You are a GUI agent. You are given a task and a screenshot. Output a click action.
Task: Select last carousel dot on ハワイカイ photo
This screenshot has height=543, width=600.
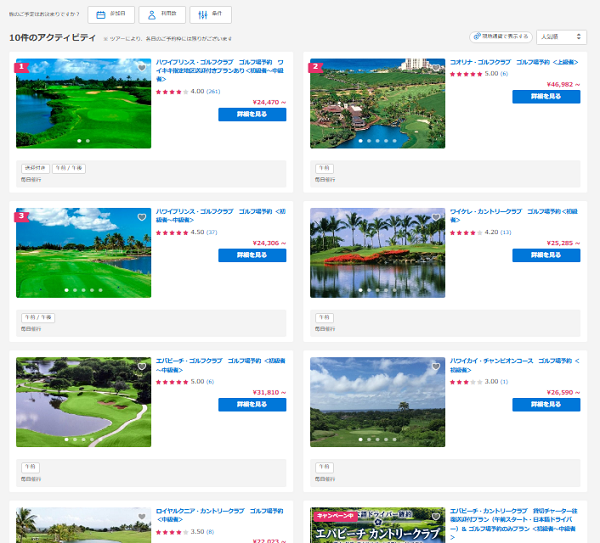coord(395,439)
